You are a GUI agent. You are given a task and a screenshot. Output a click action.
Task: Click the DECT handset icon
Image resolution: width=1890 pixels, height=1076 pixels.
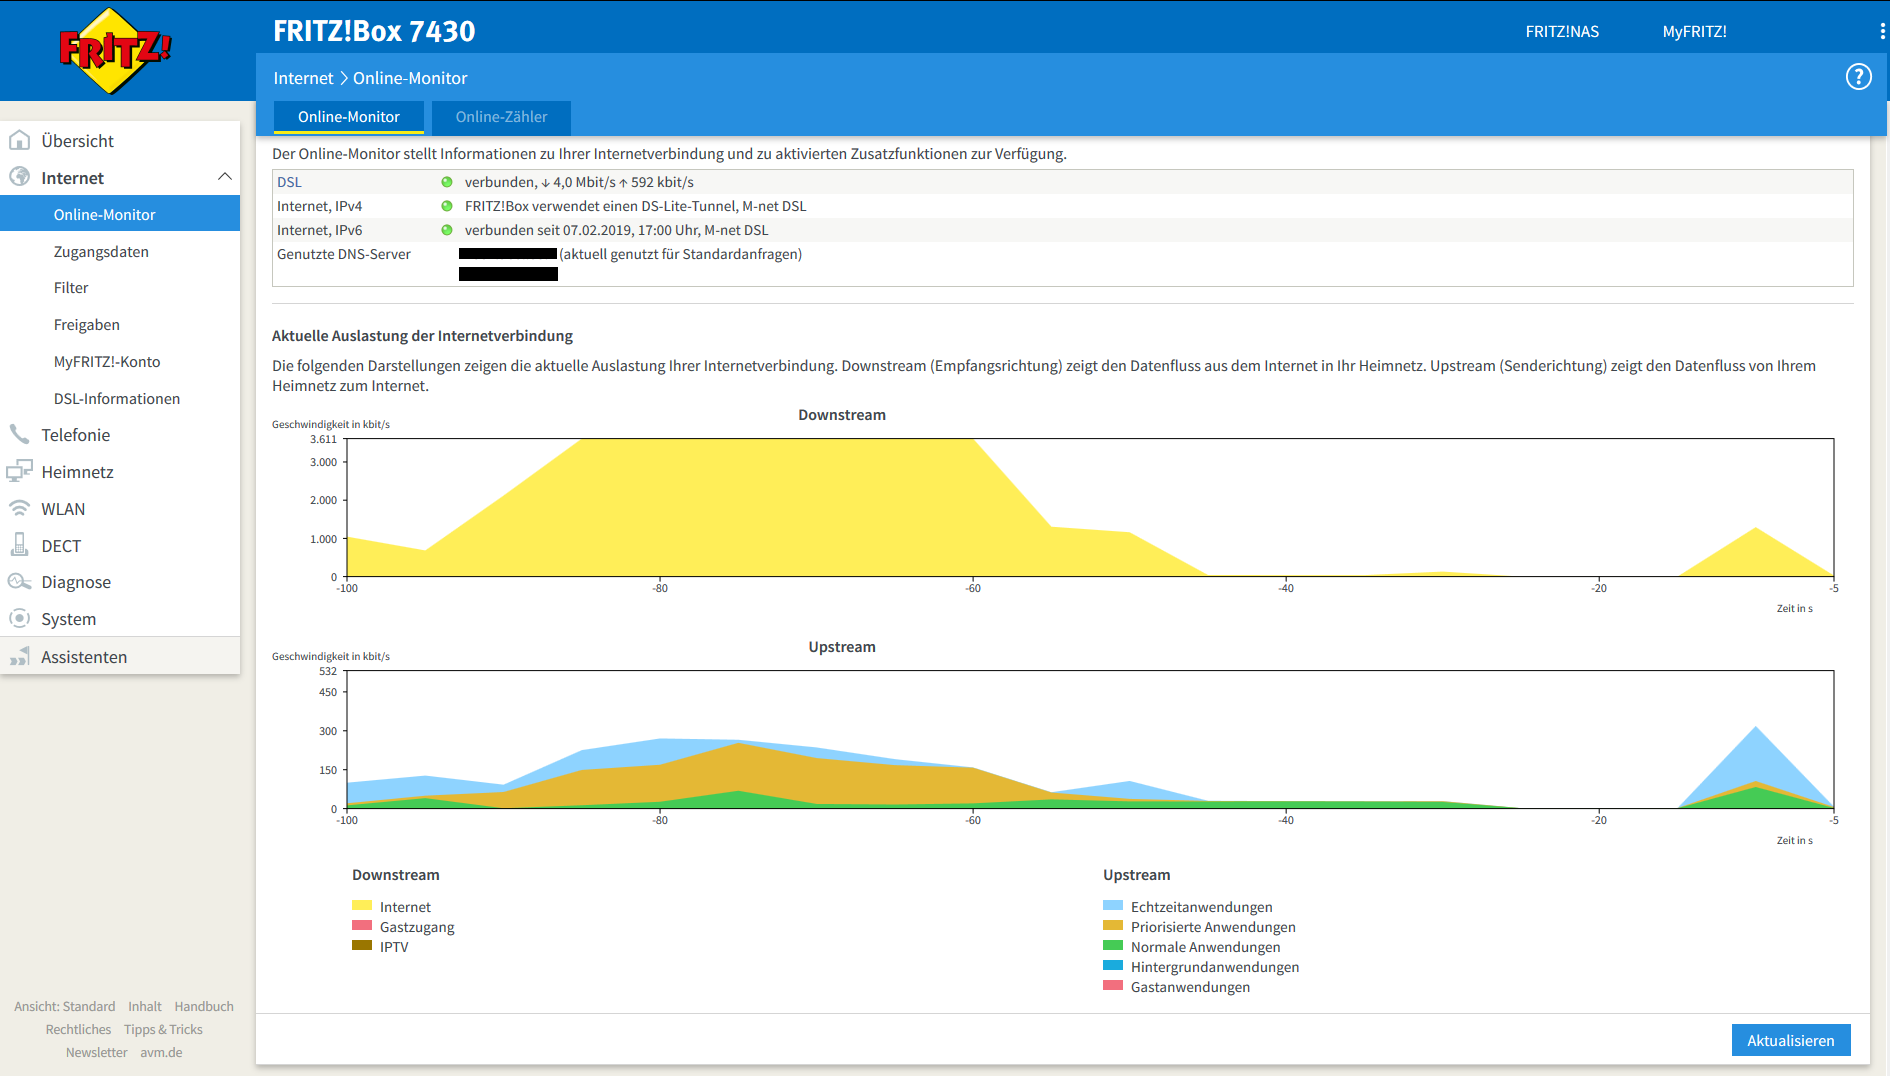19,545
